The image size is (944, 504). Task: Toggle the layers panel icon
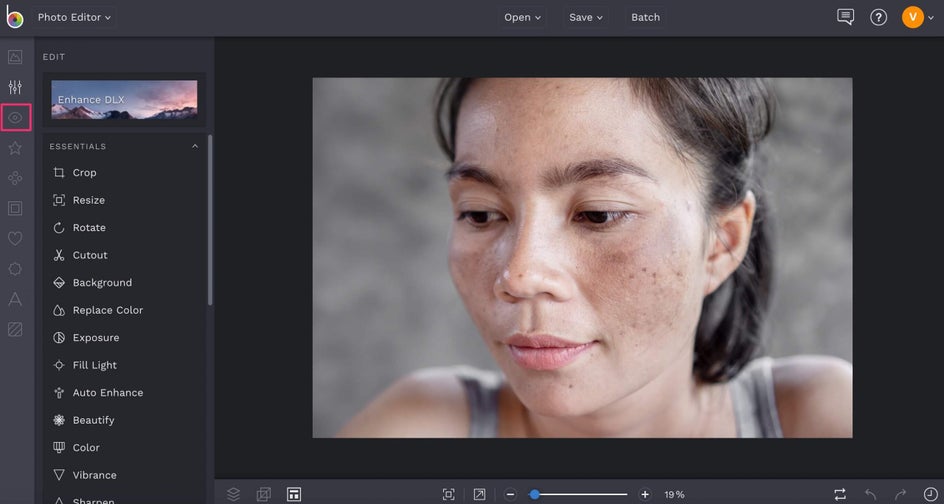pyautogui.click(x=233, y=494)
